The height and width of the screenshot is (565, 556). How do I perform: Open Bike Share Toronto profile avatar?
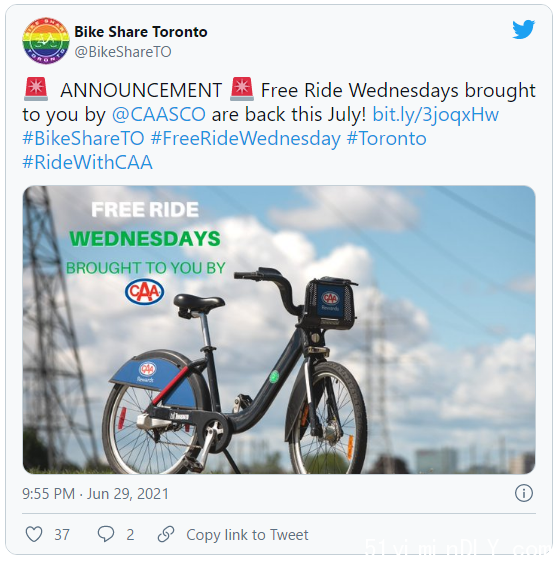coord(46,41)
